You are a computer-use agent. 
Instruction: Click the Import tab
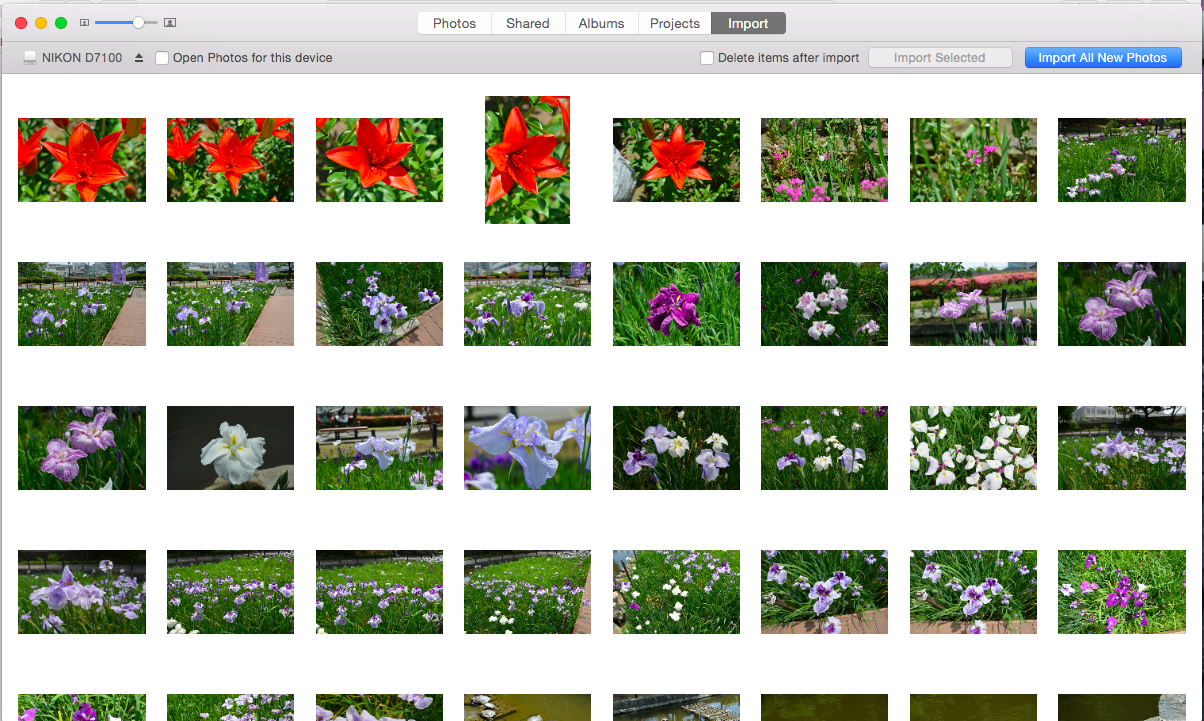click(x=748, y=23)
